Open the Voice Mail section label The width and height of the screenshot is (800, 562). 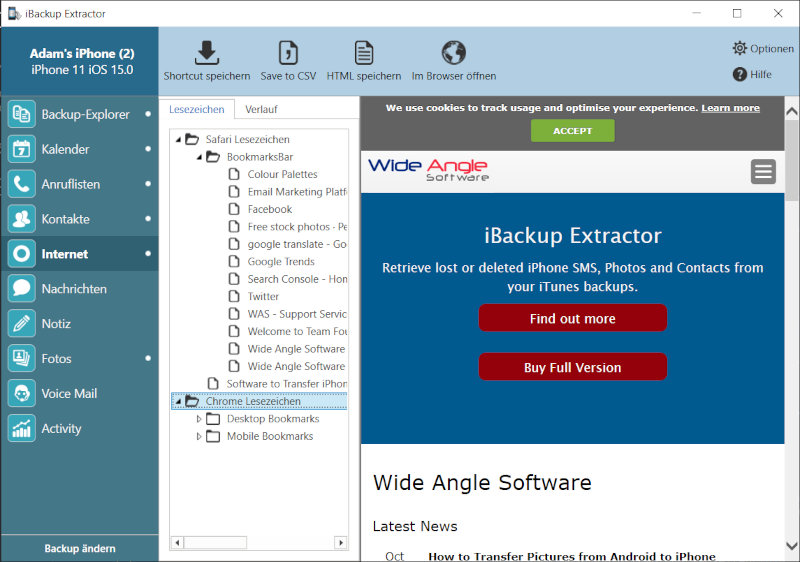[x=69, y=393]
